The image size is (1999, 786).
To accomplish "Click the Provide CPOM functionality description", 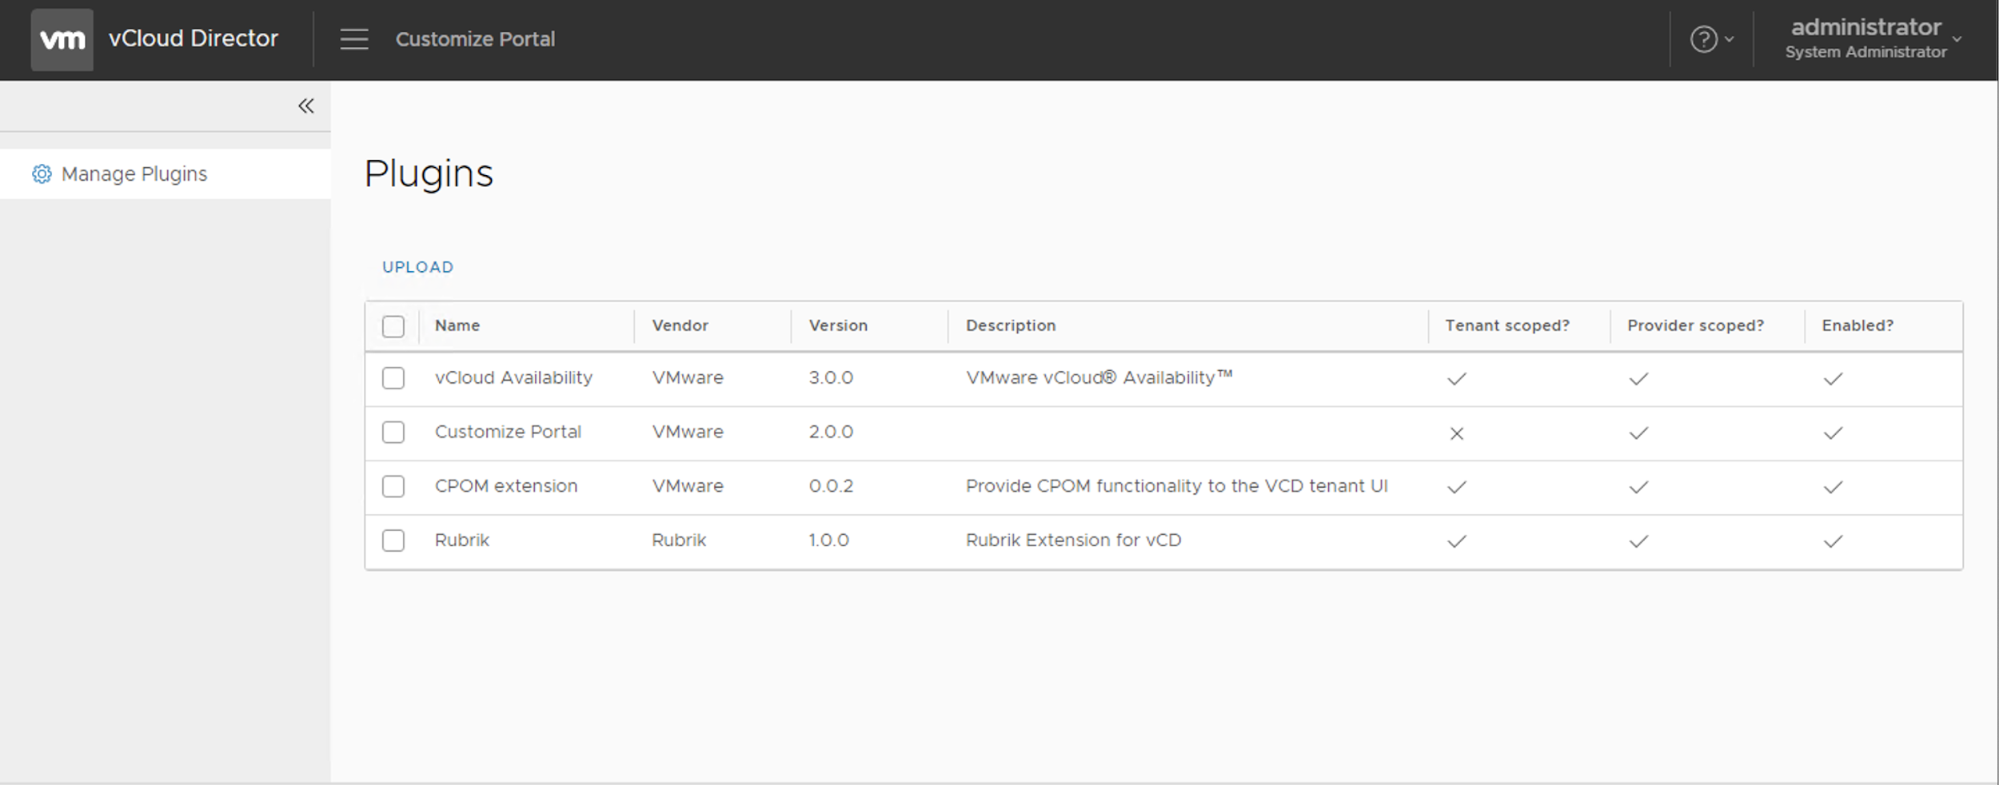I will pyautogui.click(x=1177, y=486).
